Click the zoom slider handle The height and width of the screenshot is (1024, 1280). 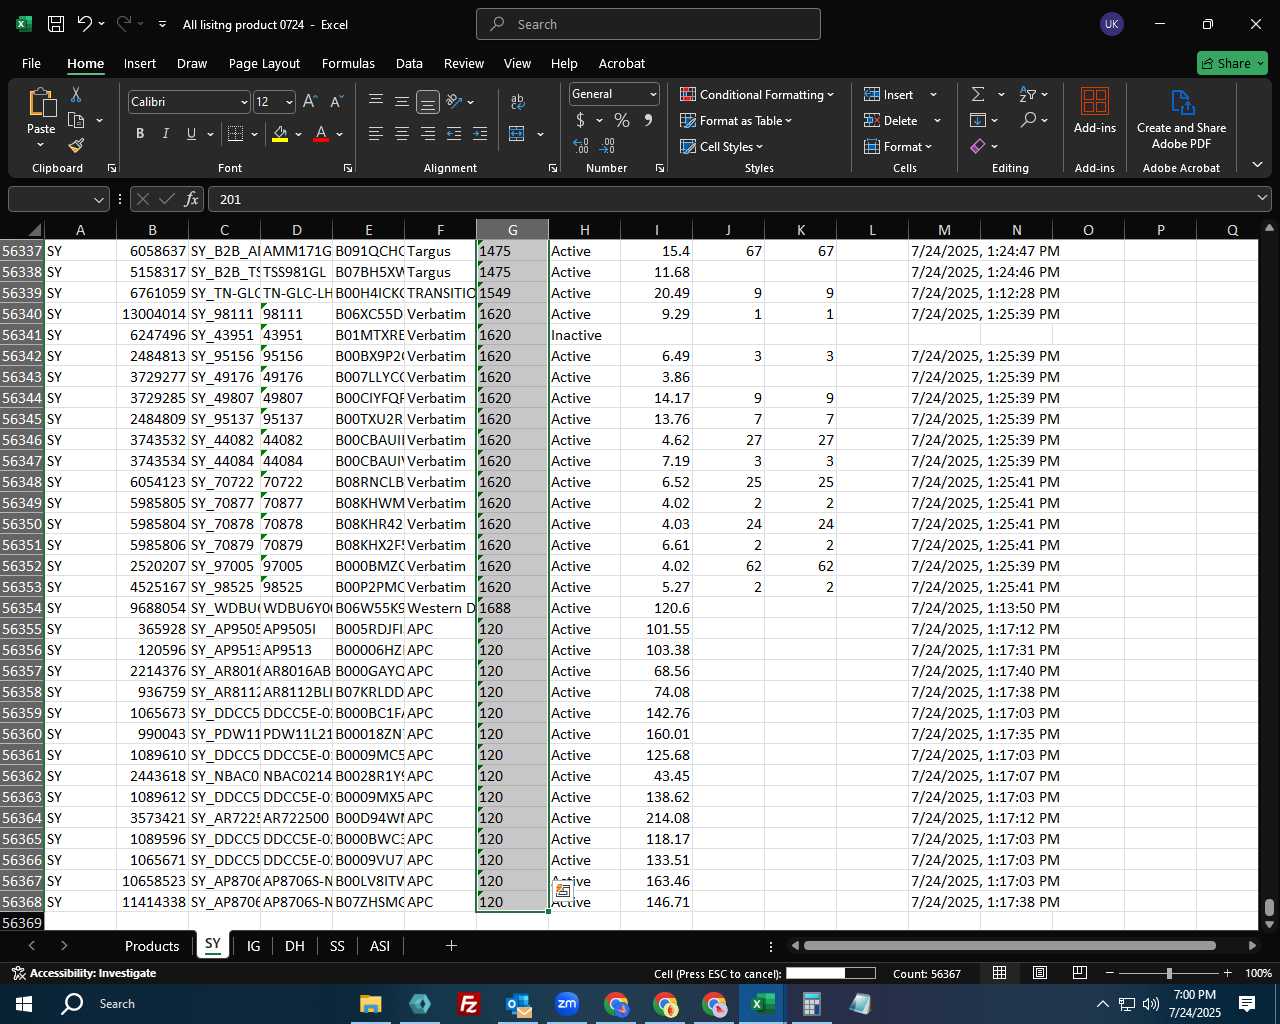click(1169, 973)
